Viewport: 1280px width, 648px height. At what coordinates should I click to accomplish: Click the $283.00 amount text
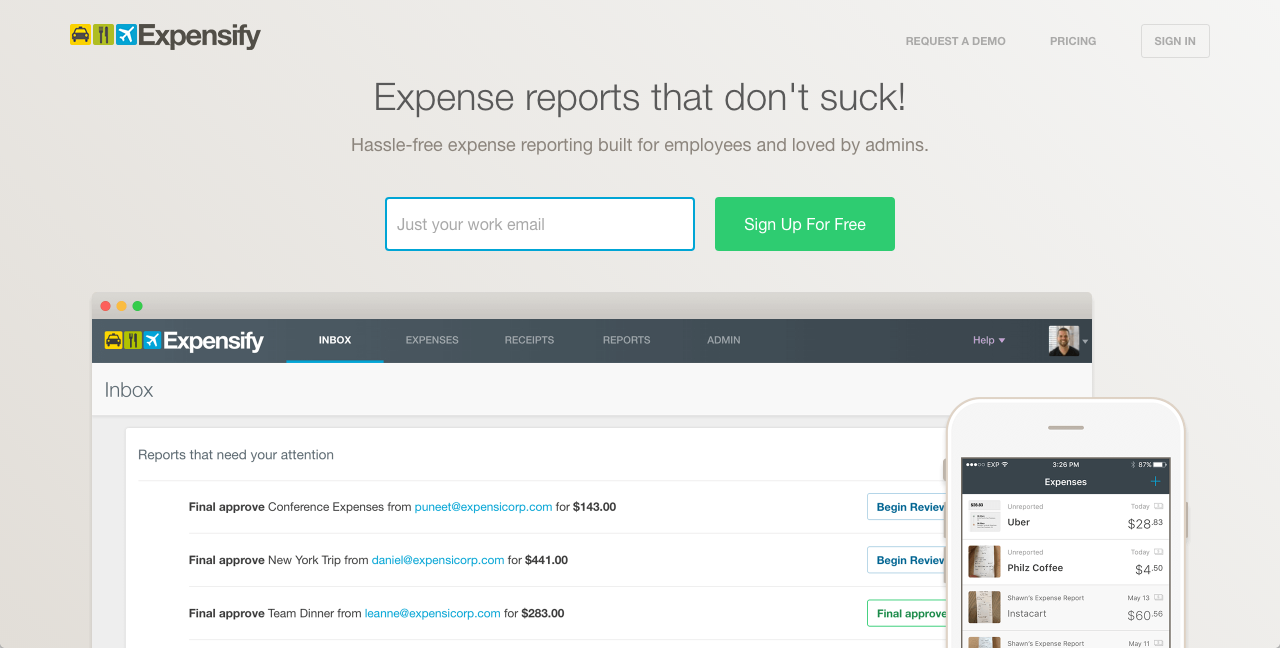coord(543,613)
